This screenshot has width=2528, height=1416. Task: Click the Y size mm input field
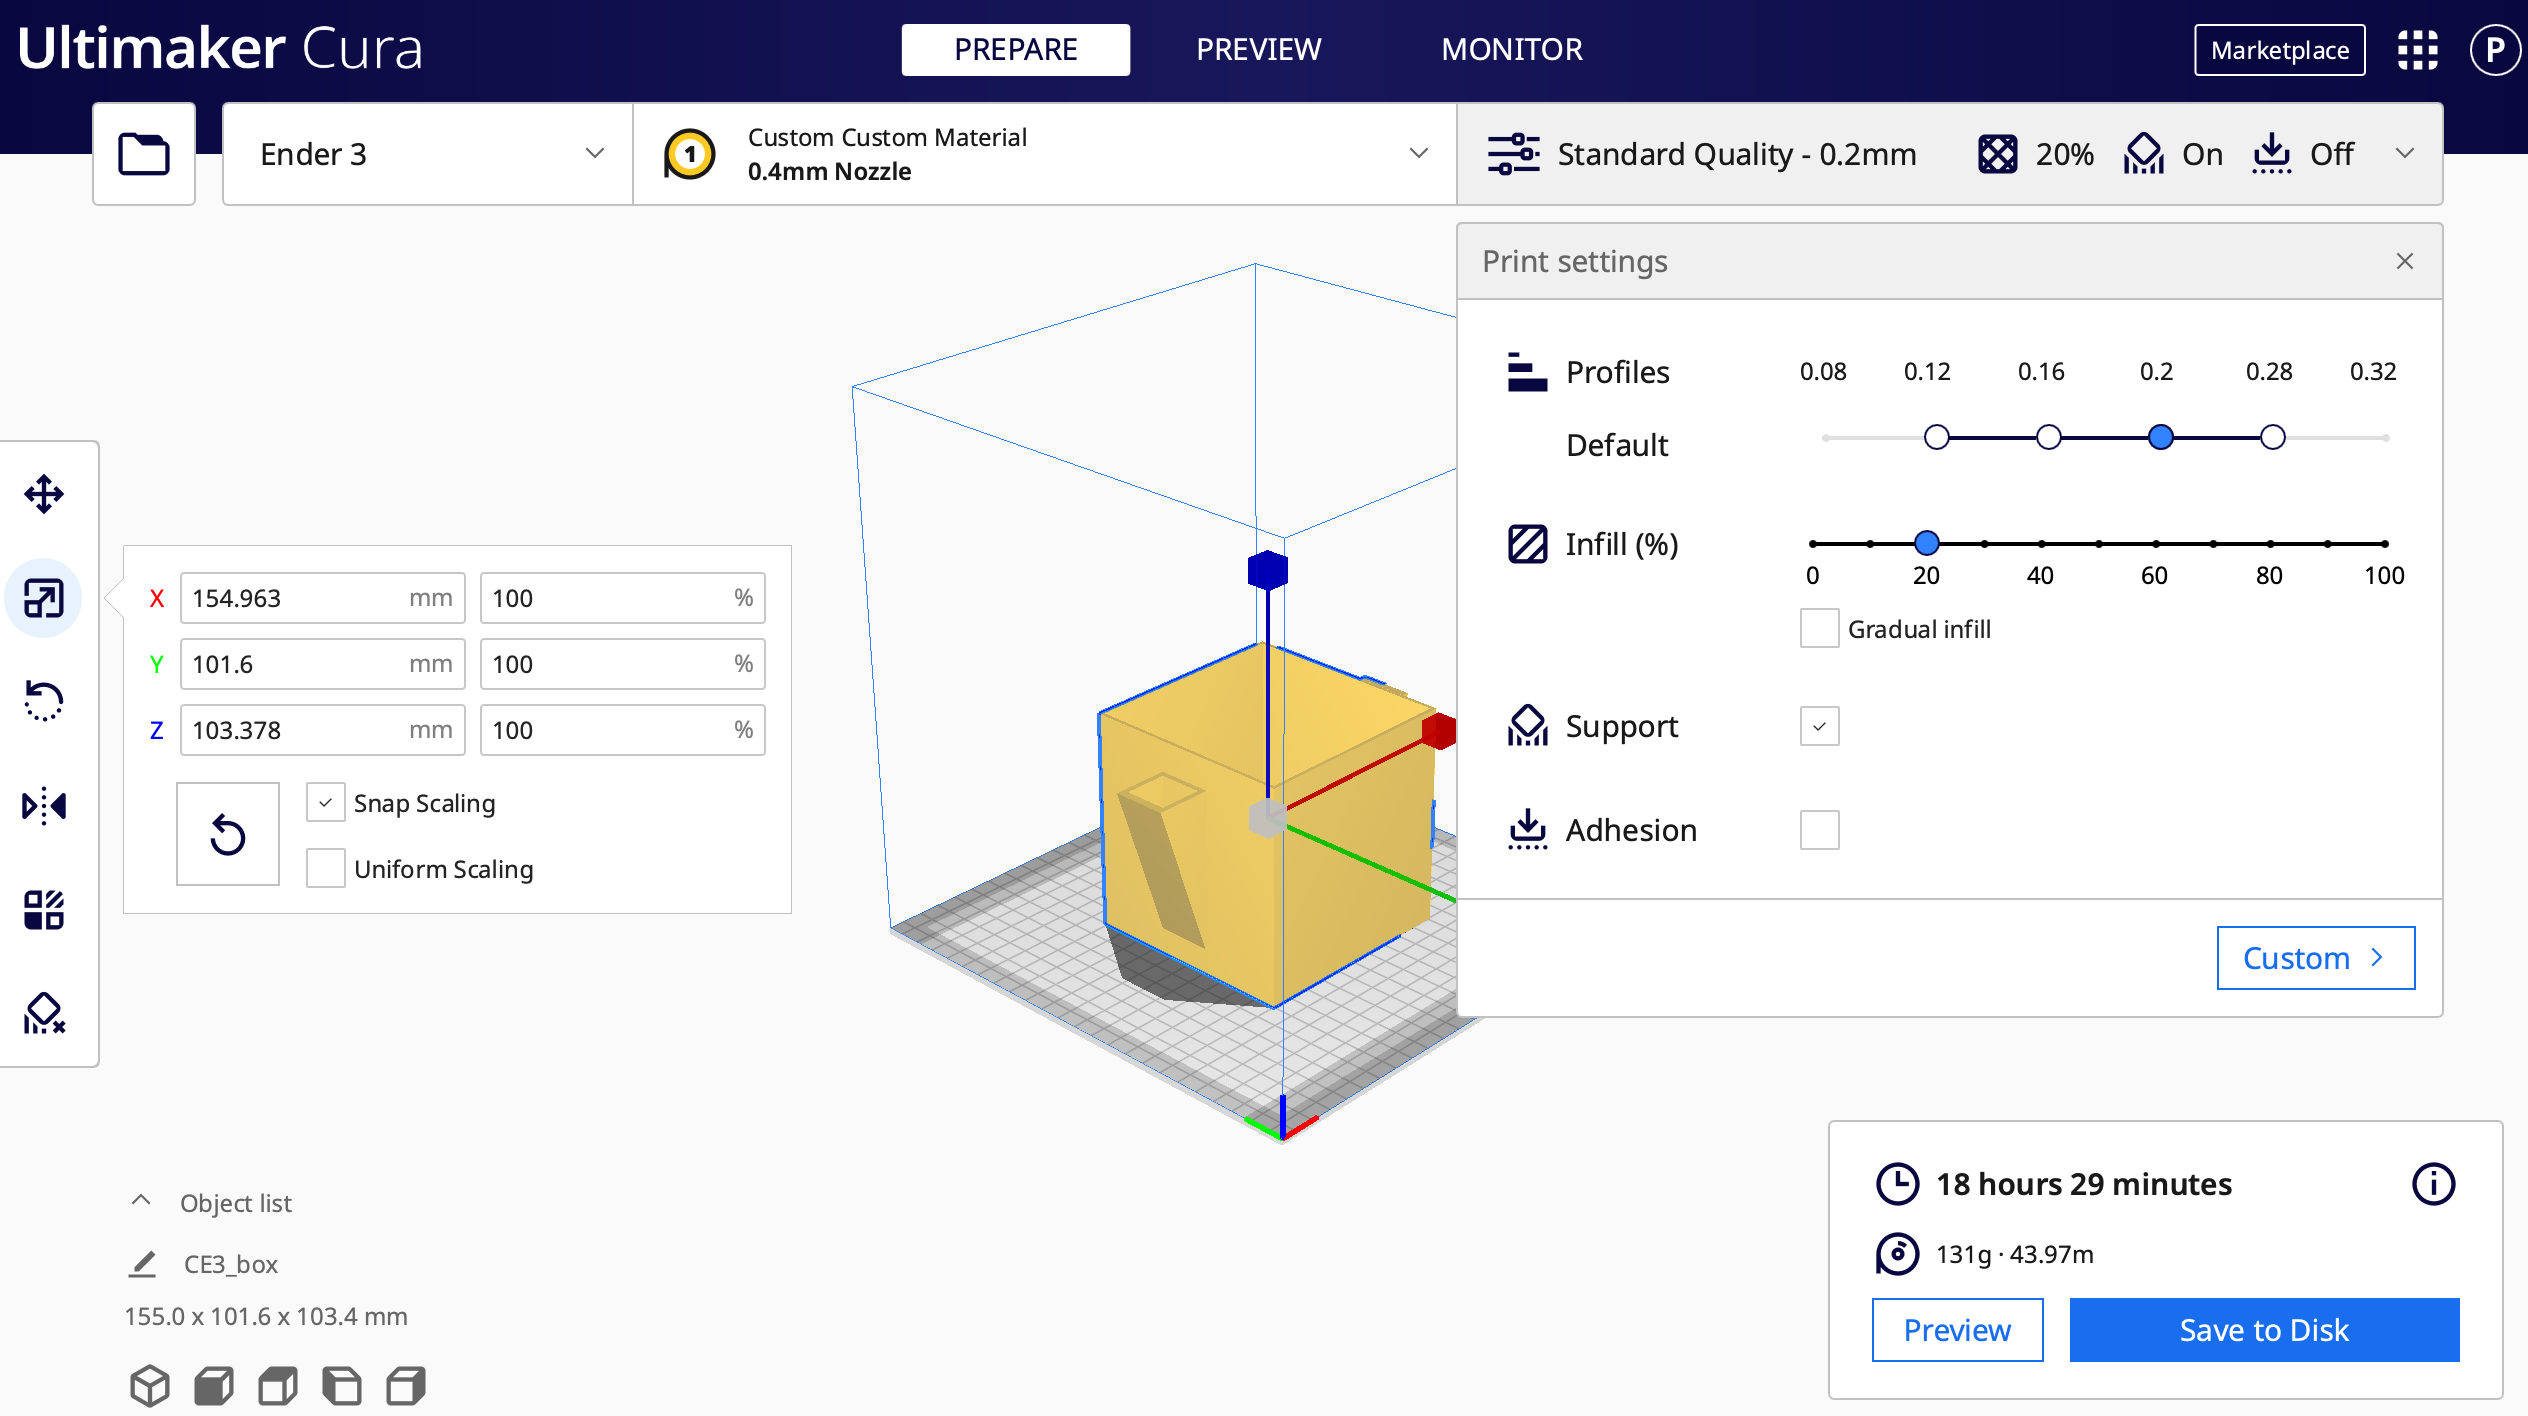tap(323, 664)
